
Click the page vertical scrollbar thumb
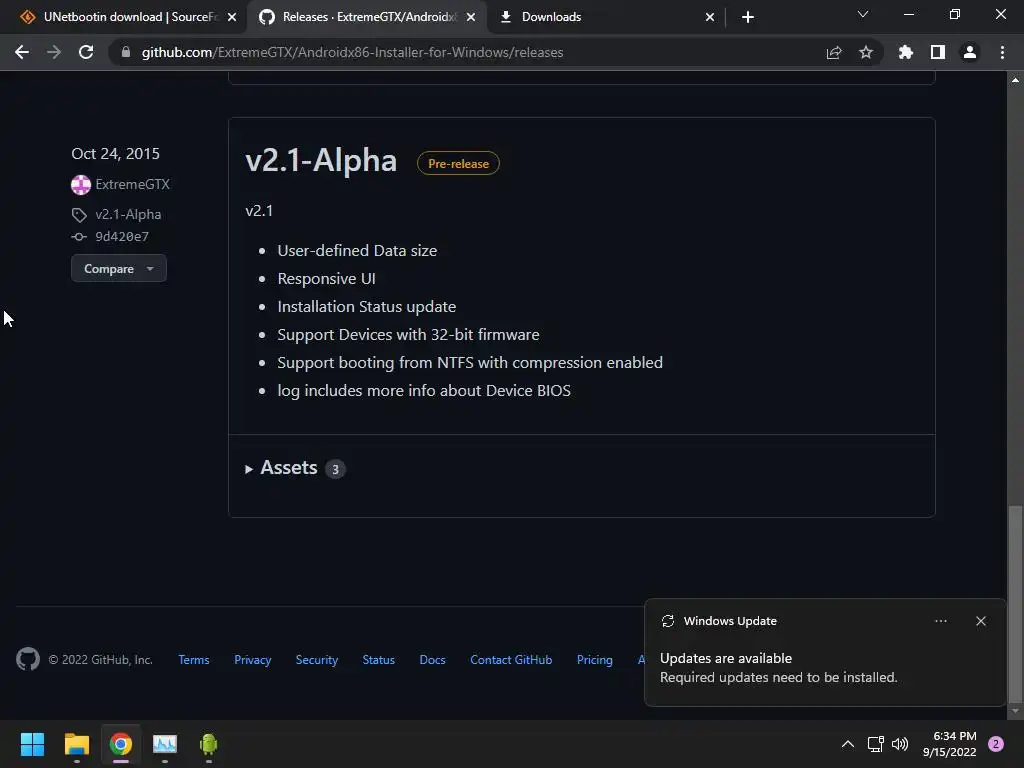[1015, 602]
